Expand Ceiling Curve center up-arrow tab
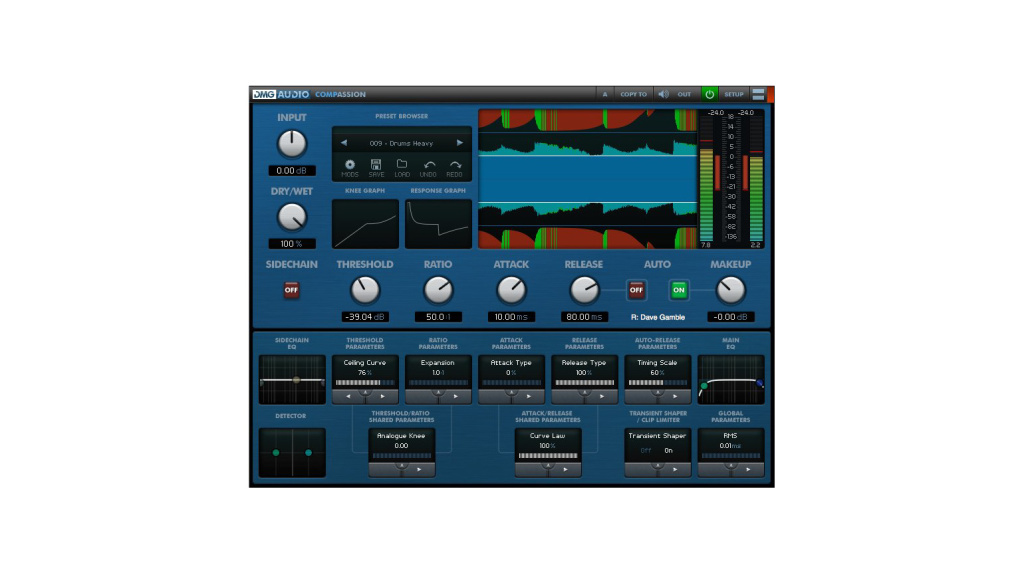Screen dimensions: 1024x565 (365, 394)
